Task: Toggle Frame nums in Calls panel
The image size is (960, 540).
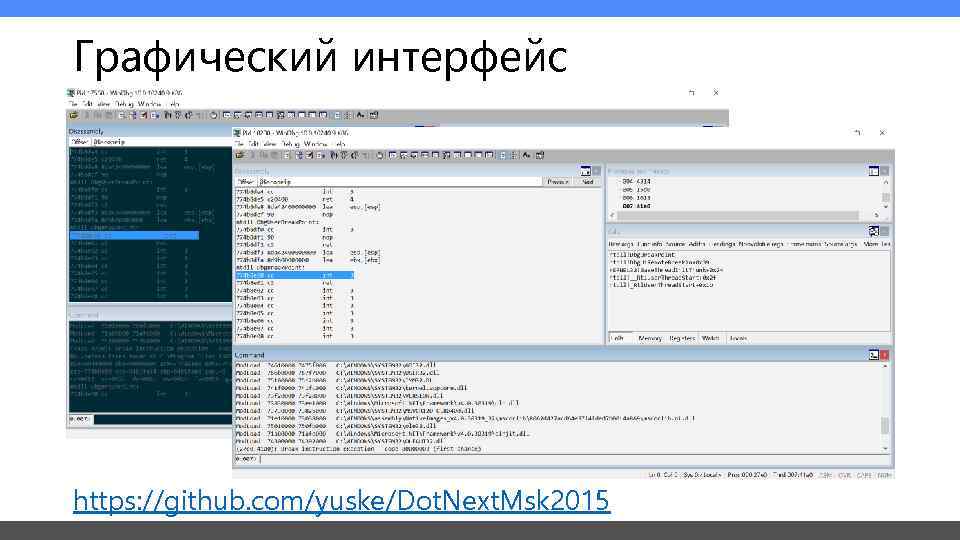Action: (804, 244)
